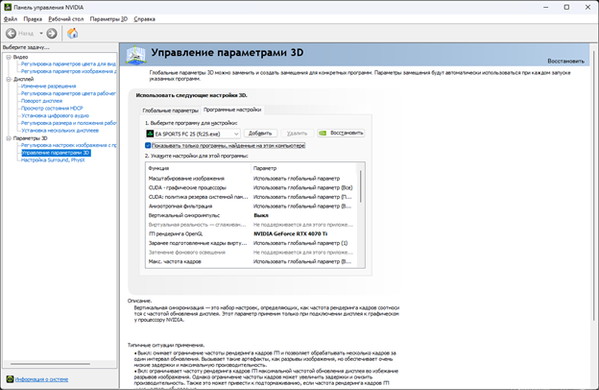The image size is (599, 390).
Task: Select the Макс. частота кадров row
Action: point(251,262)
